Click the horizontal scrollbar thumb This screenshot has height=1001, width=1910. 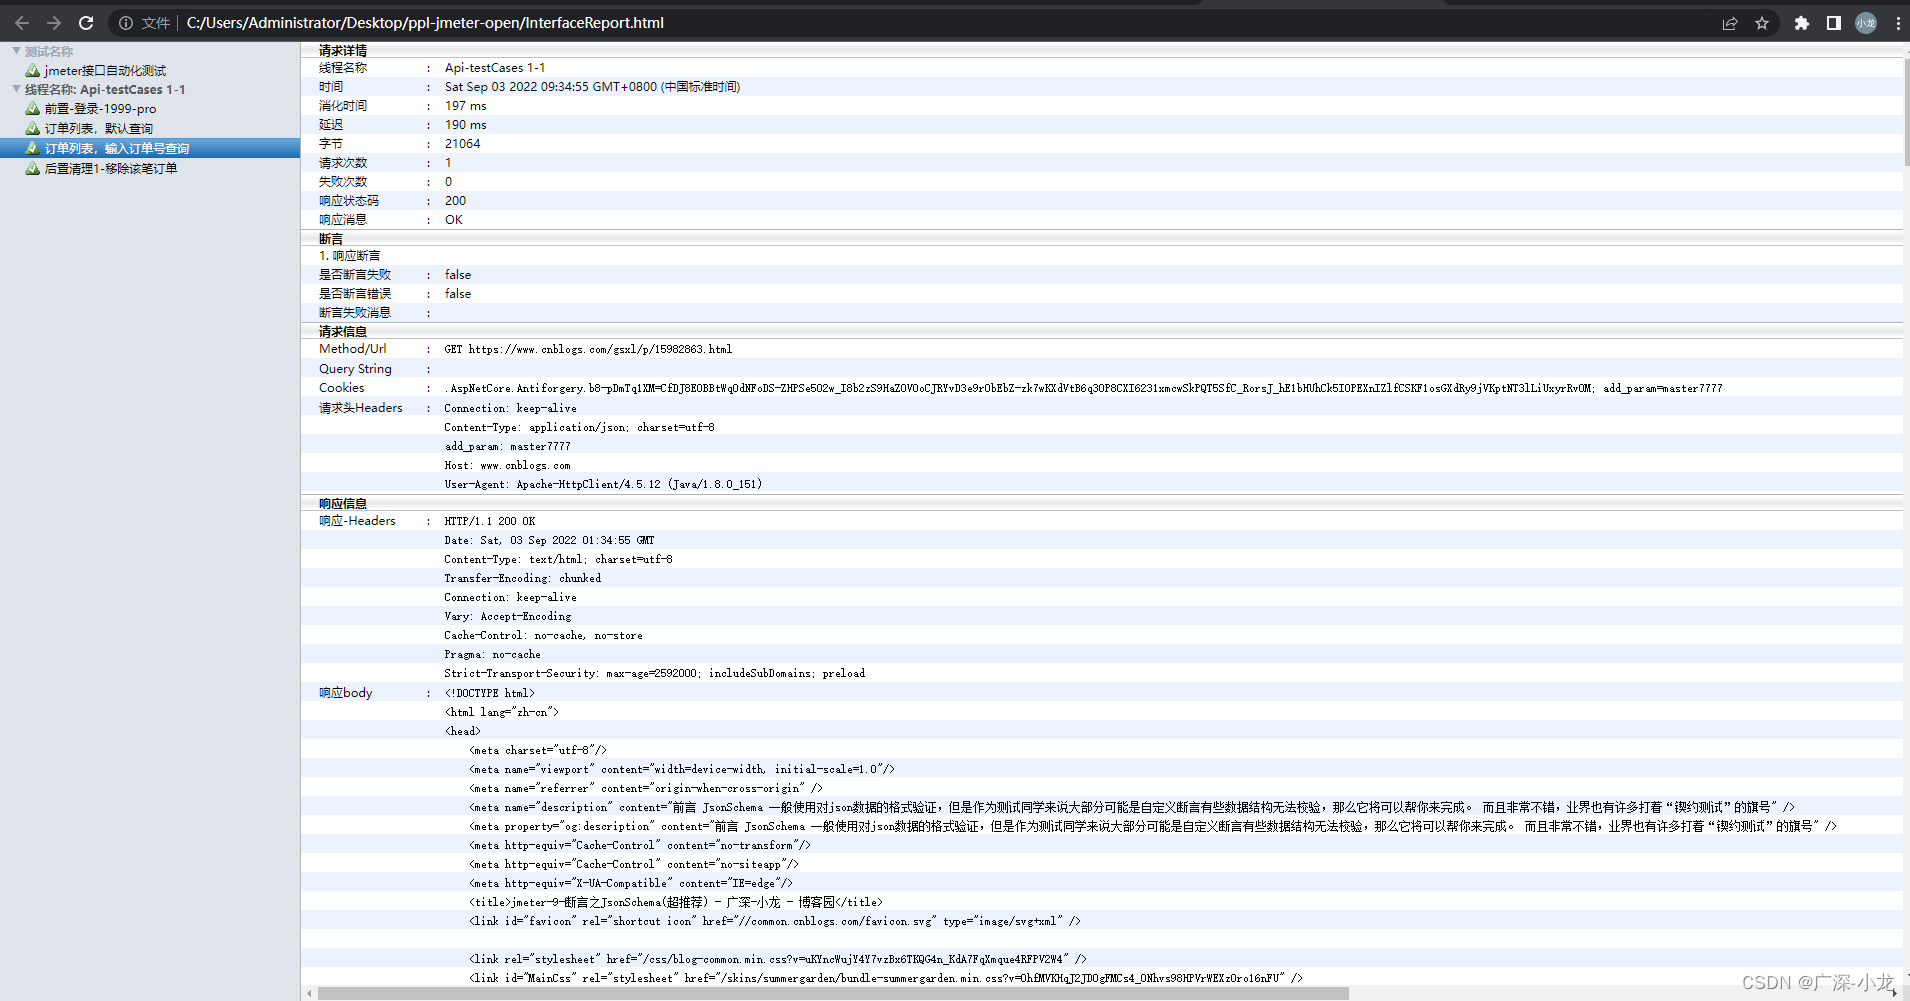tap(832, 993)
